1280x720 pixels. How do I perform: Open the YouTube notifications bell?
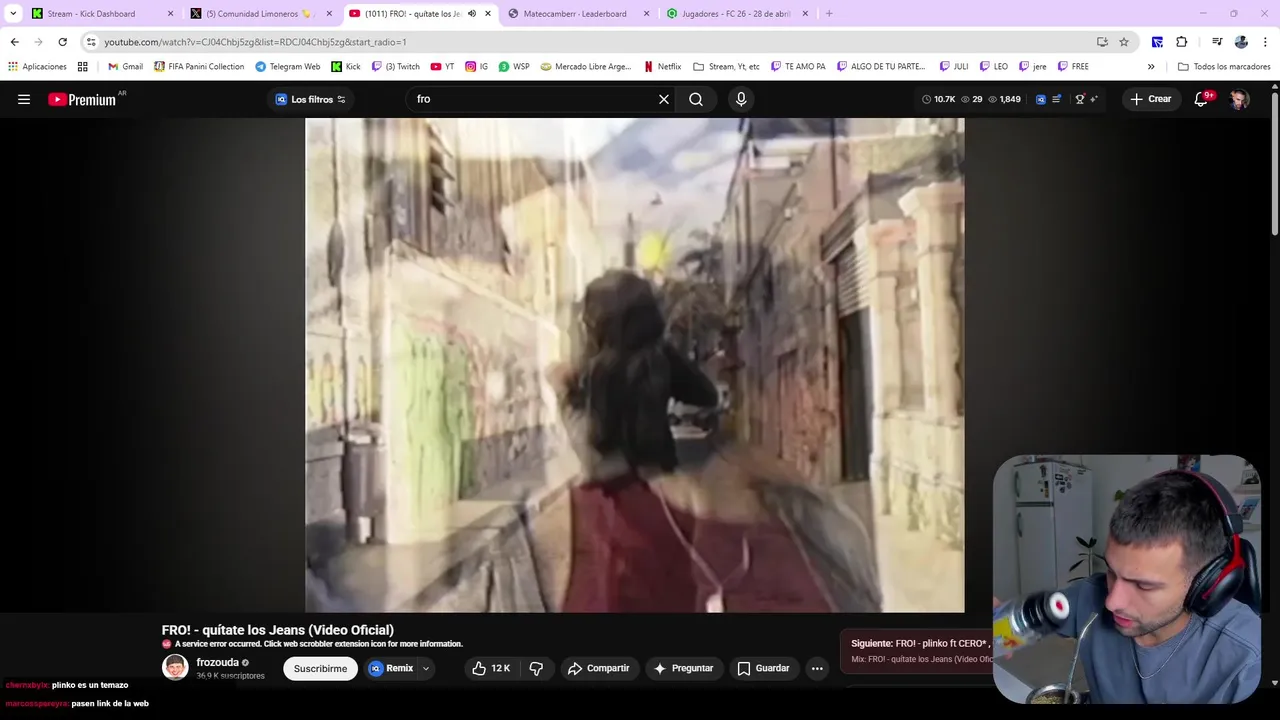coord(1202,99)
